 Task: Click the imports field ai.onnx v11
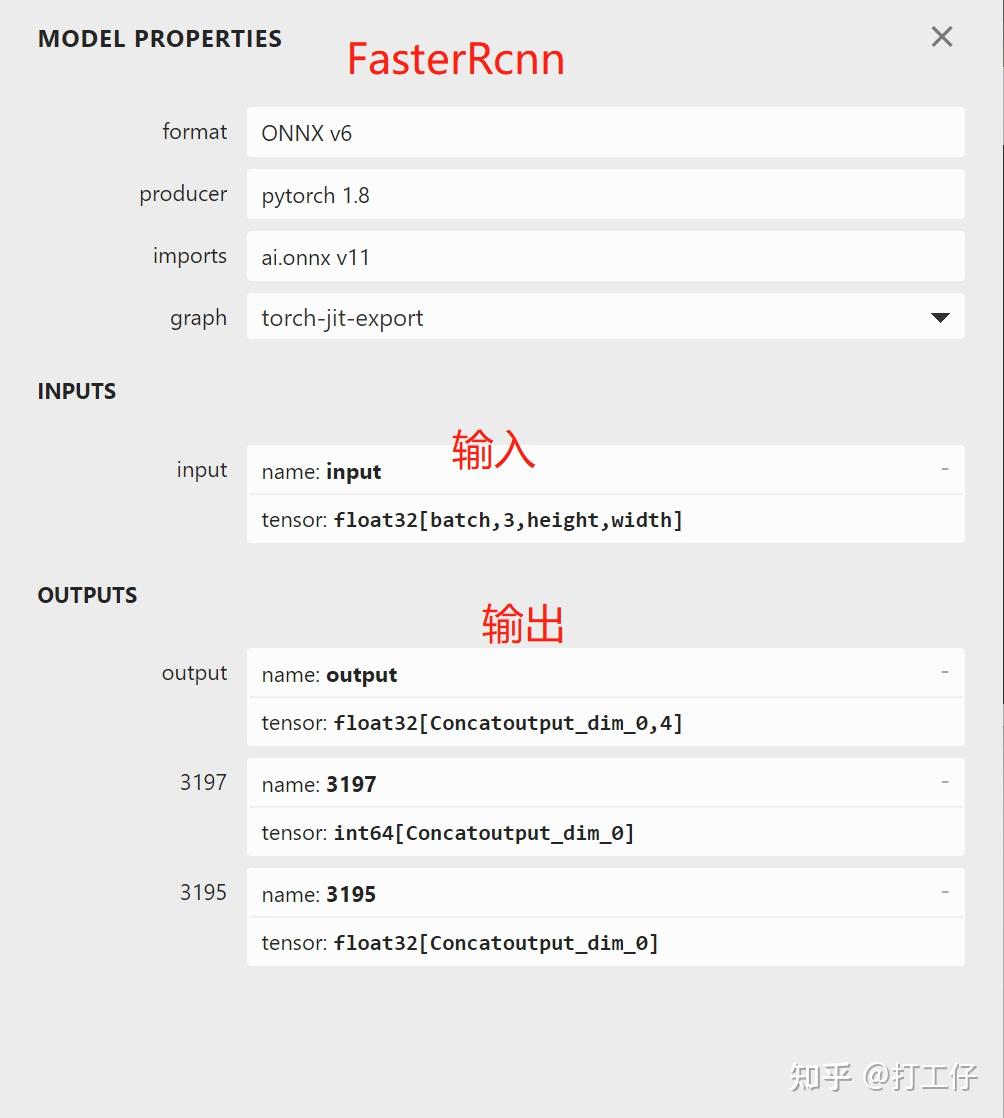605,256
